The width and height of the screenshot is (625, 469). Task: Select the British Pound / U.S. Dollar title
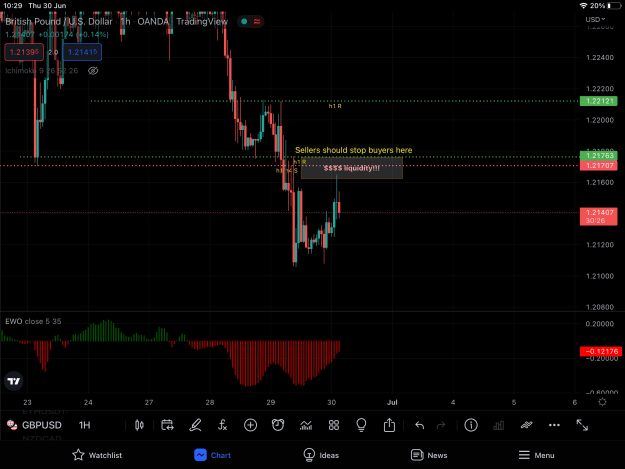pyautogui.click(x=59, y=22)
